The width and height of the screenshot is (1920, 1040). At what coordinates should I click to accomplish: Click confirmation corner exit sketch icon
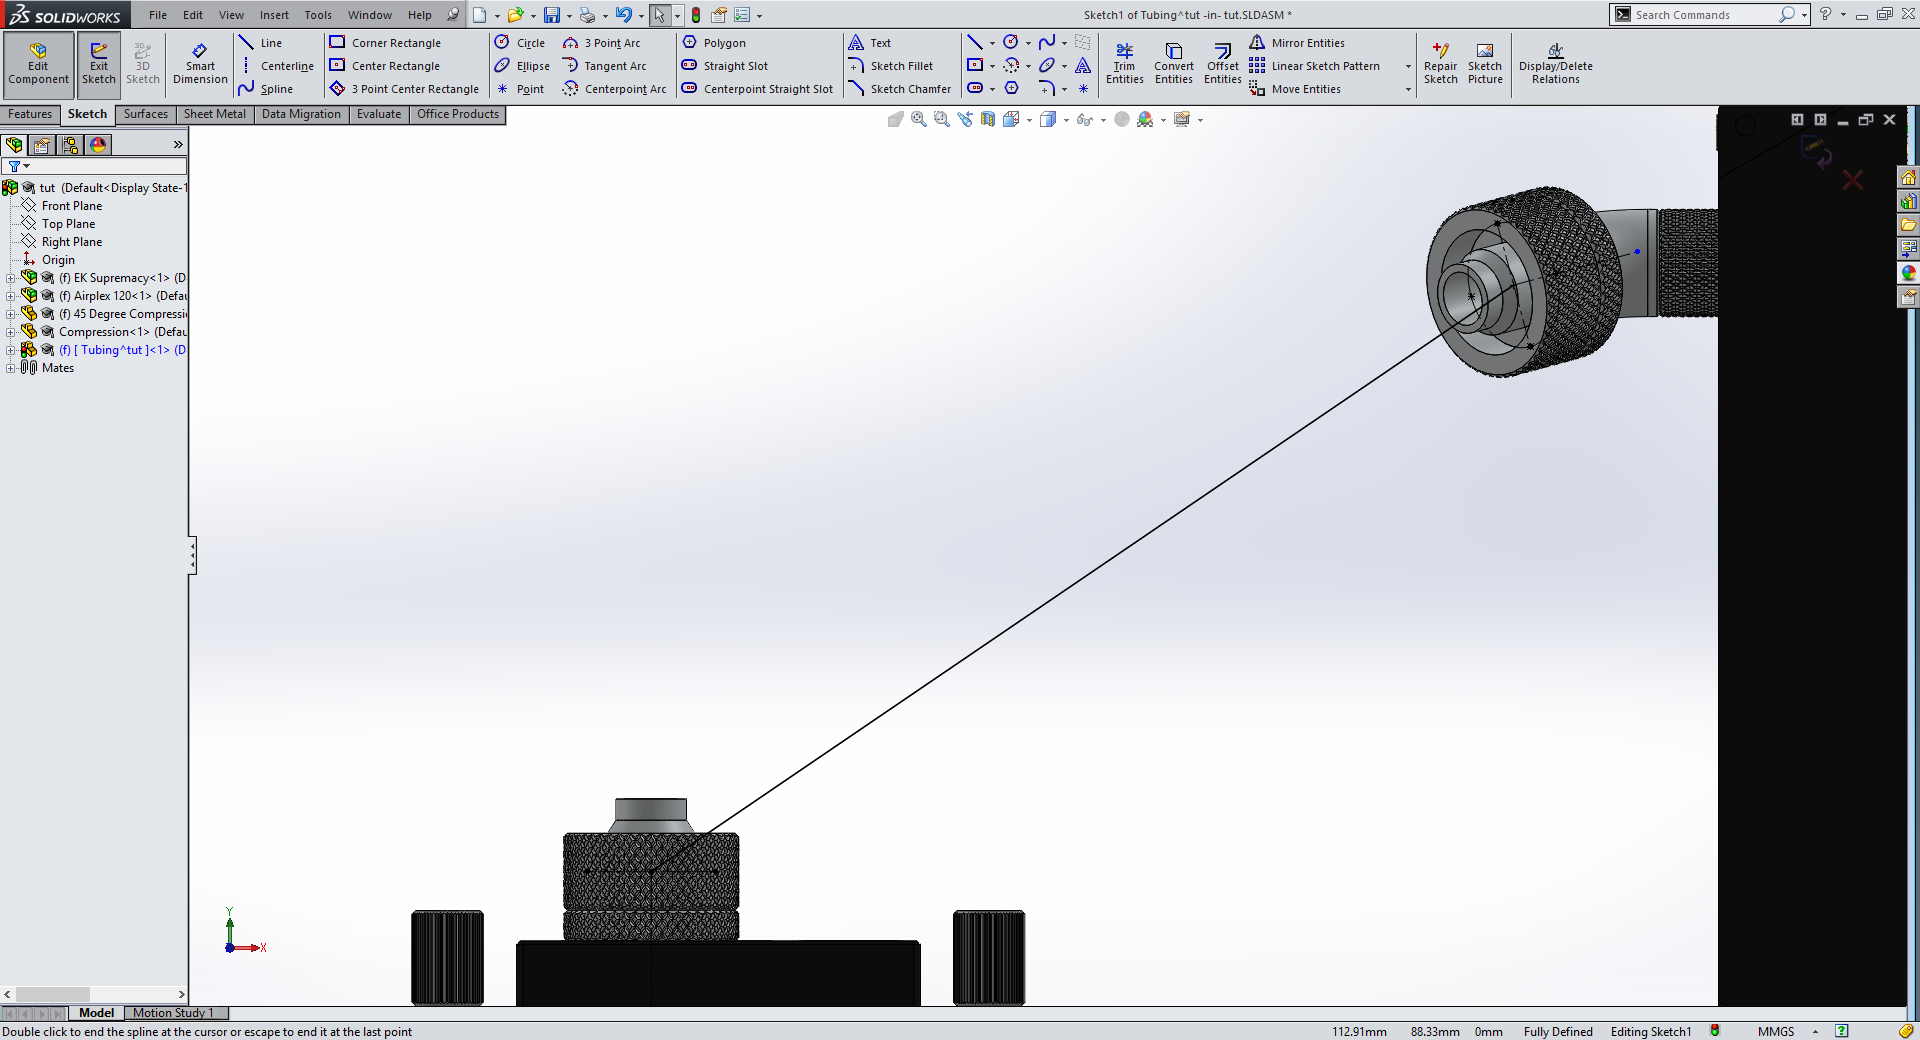(x=1816, y=153)
